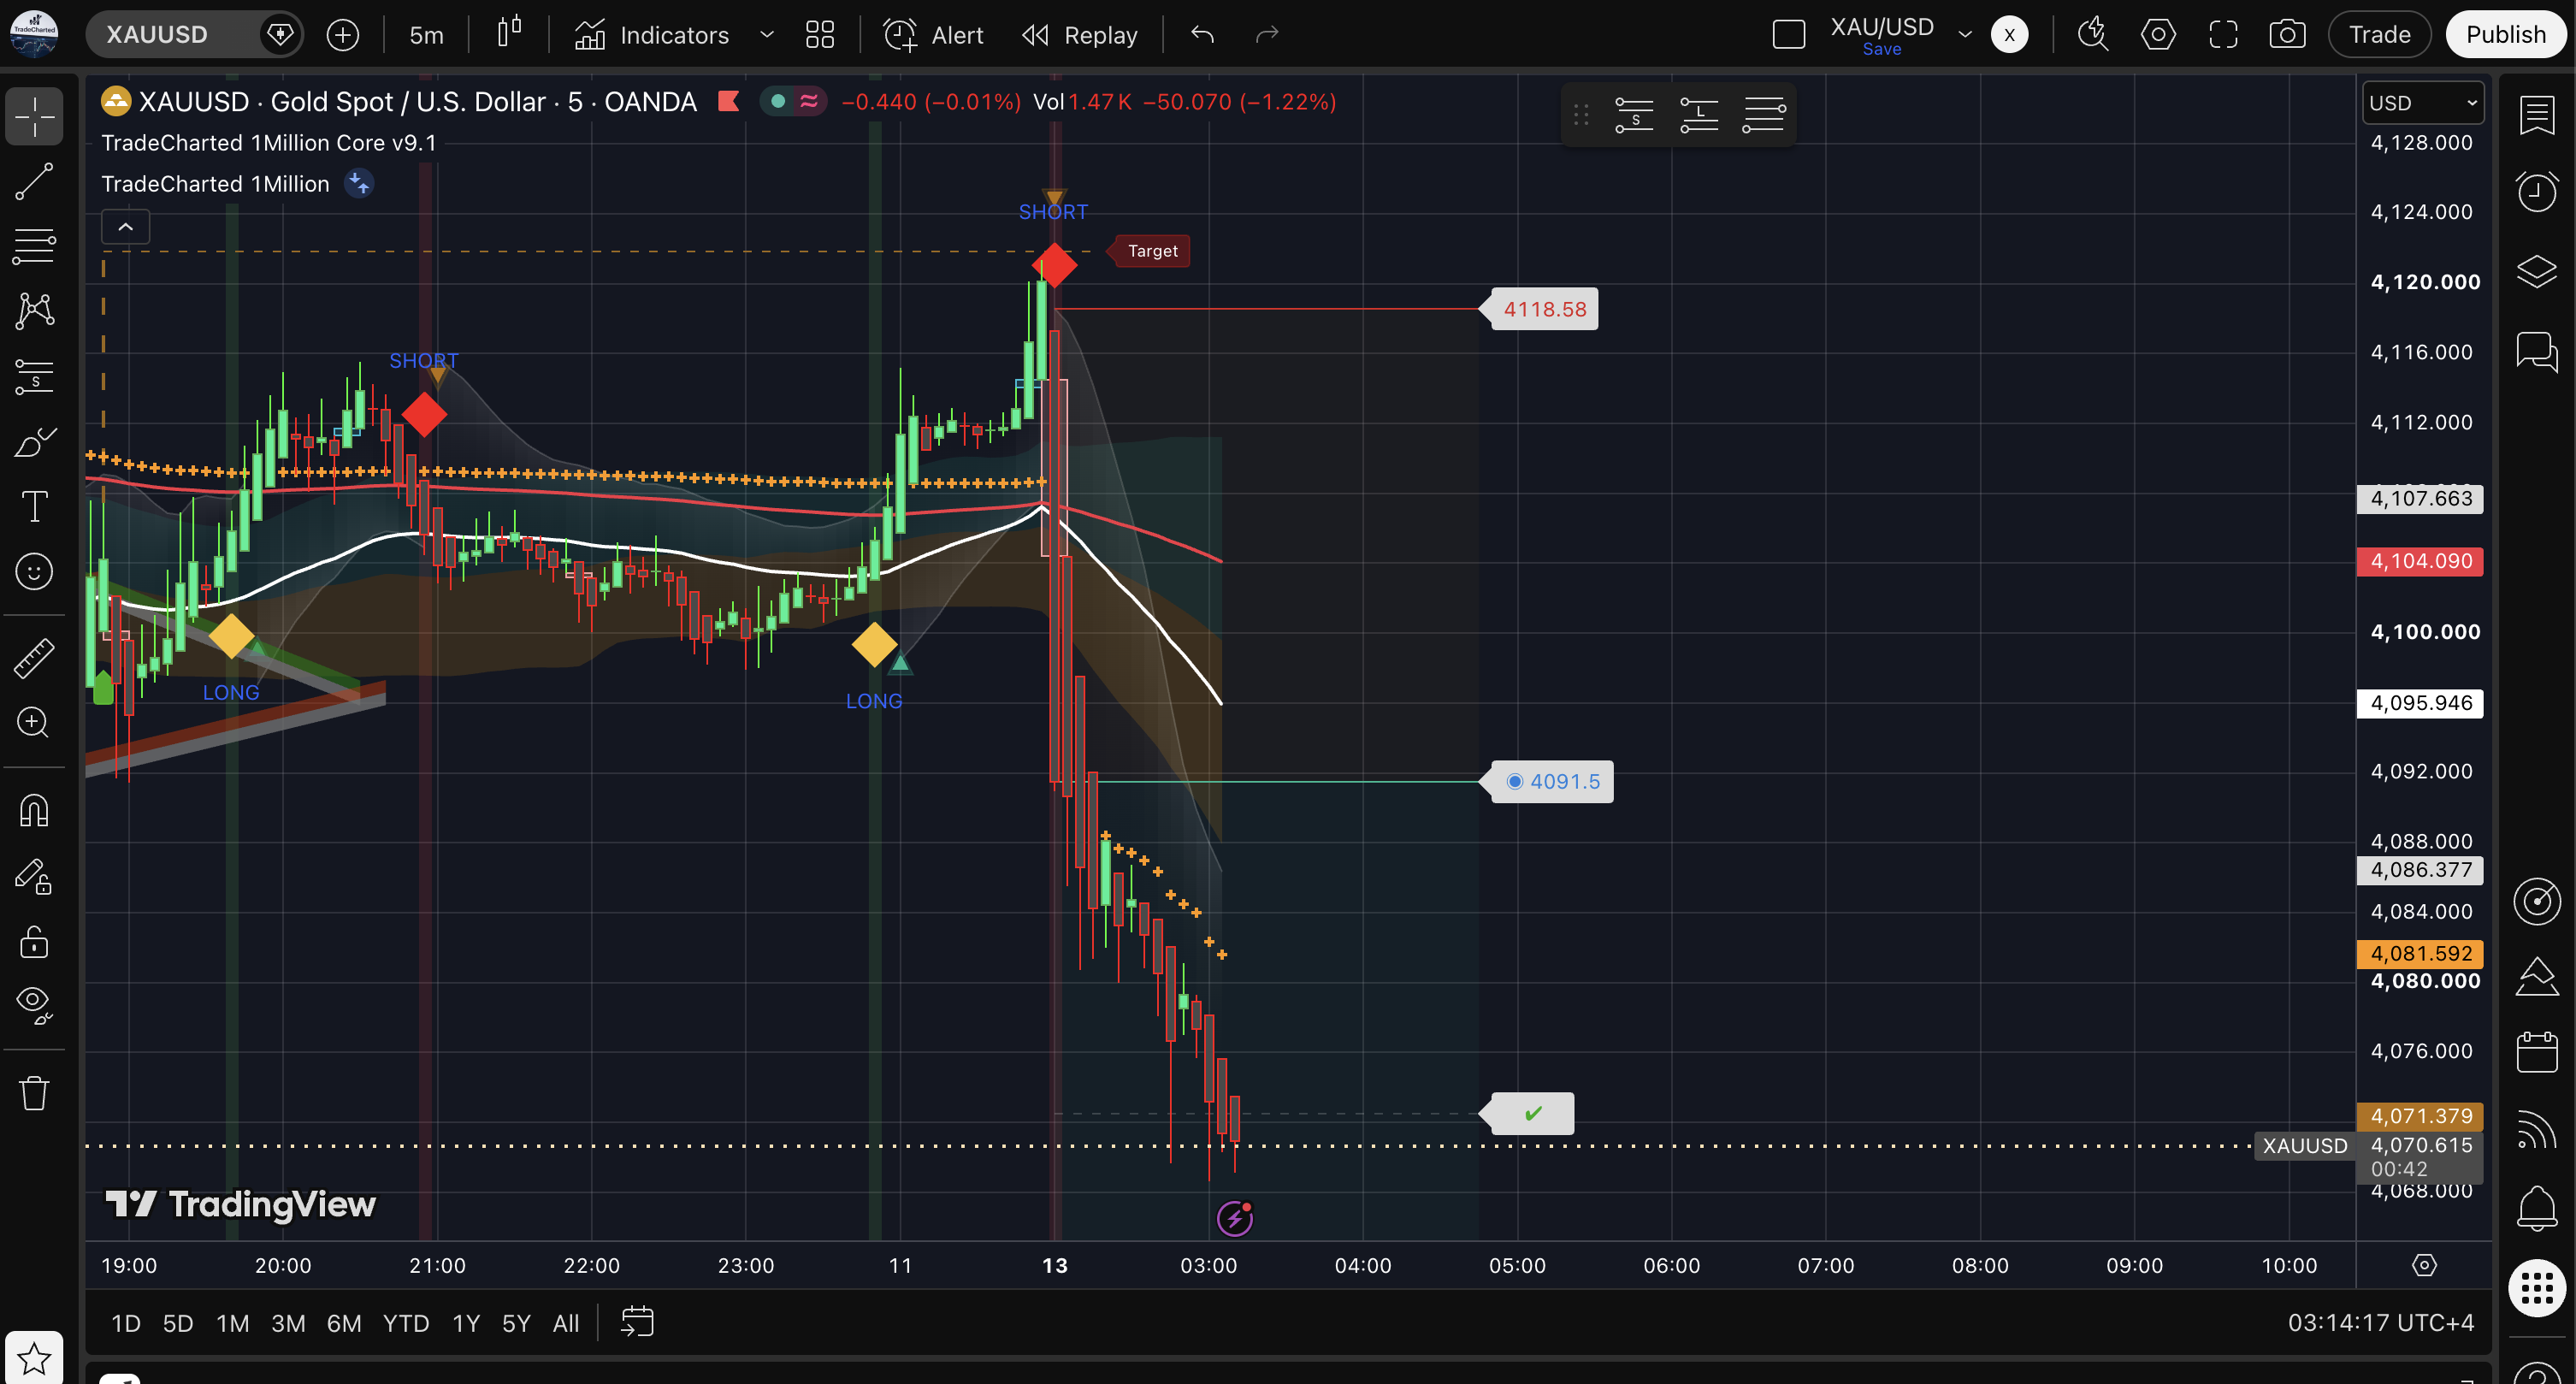Image resolution: width=2576 pixels, height=1384 pixels.
Task: Select the trend line drawing tool
Action: (34, 181)
